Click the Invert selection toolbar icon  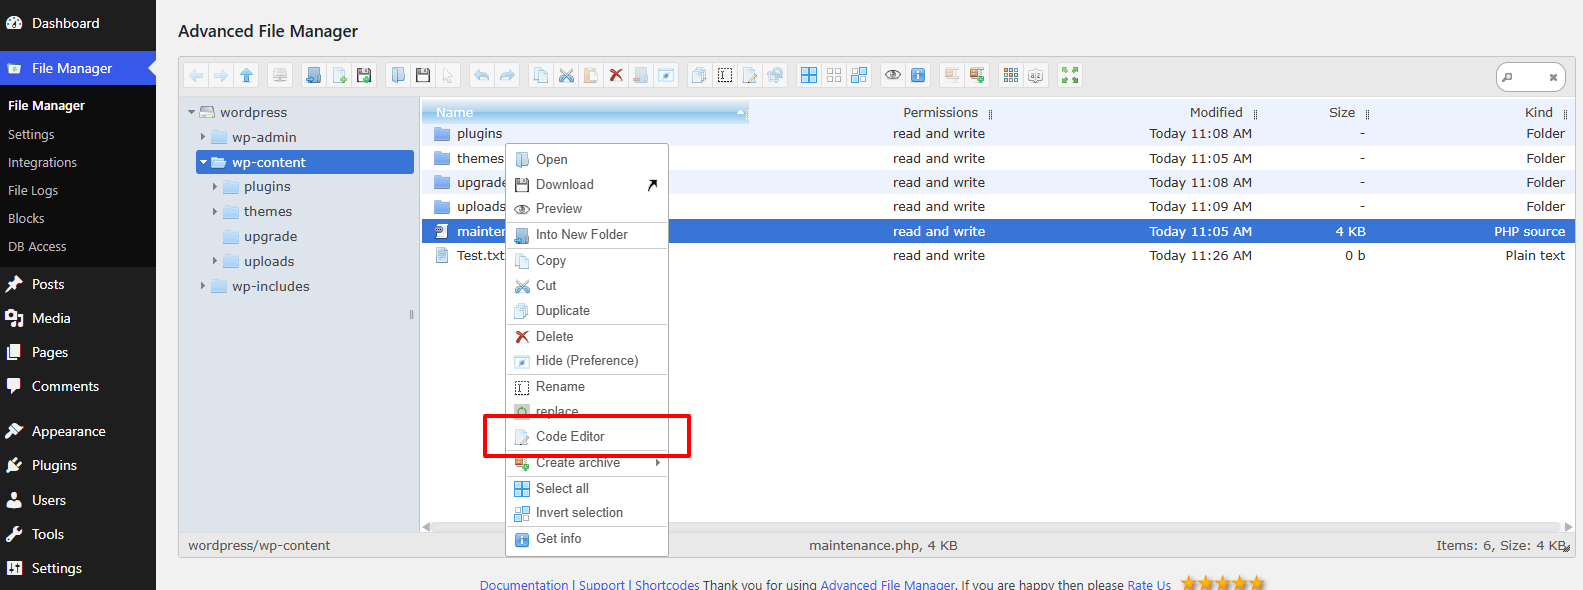pyautogui.click(x=859, y=75)
